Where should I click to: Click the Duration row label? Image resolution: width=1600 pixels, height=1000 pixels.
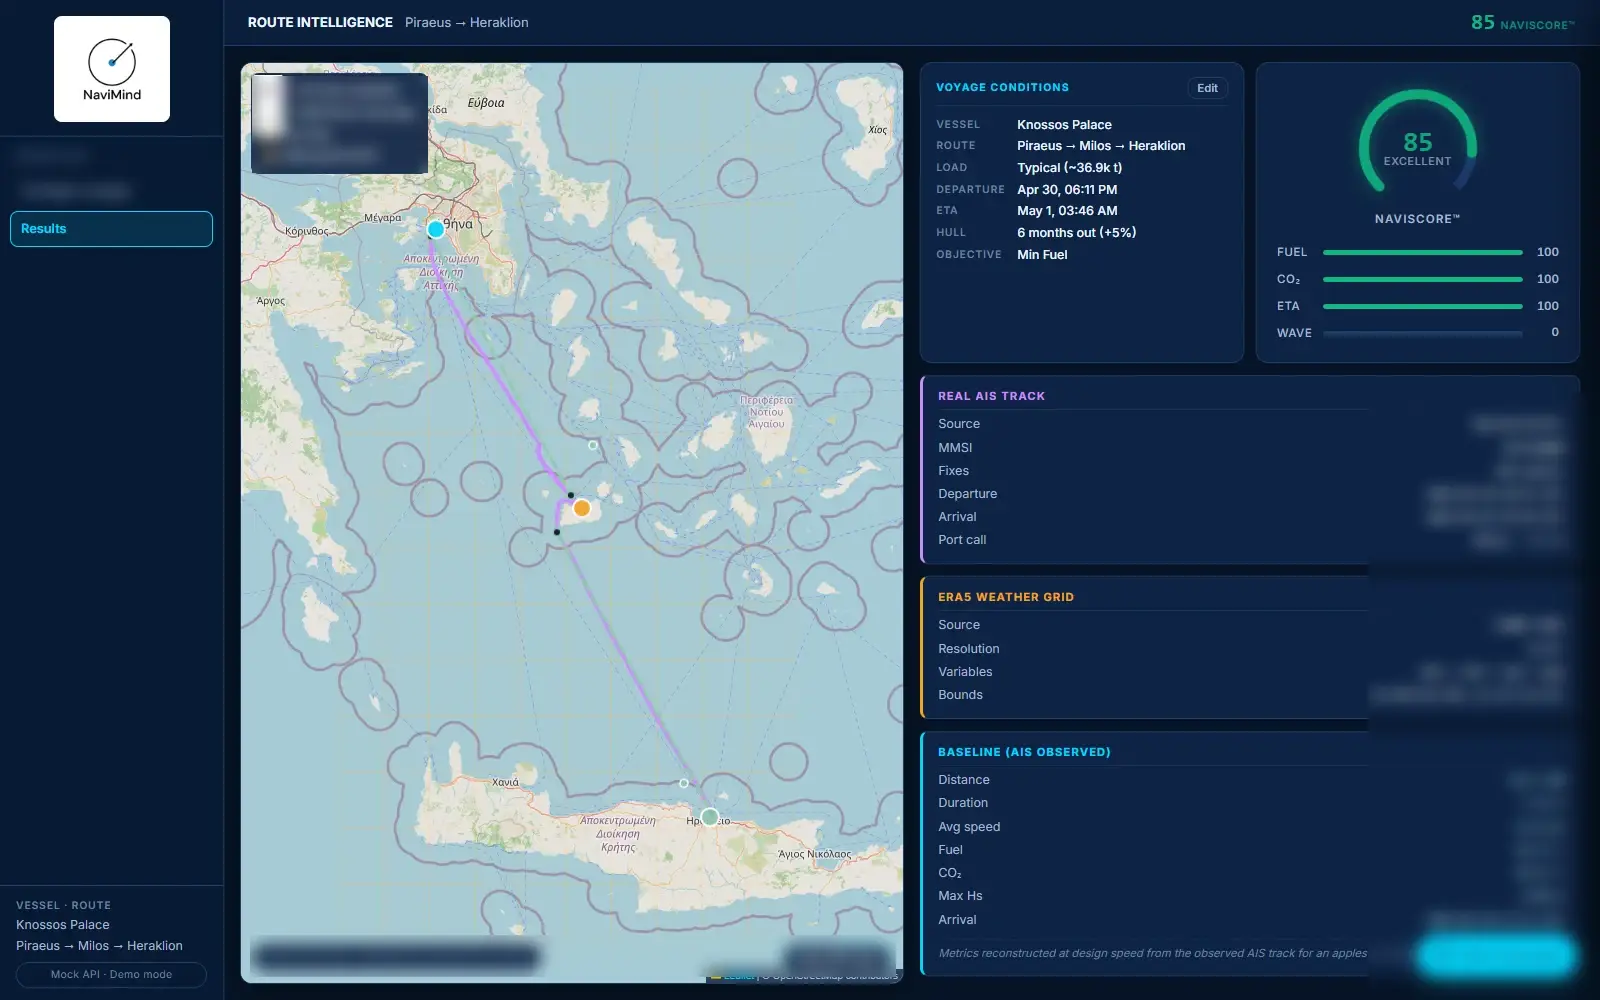click(963, 803)
